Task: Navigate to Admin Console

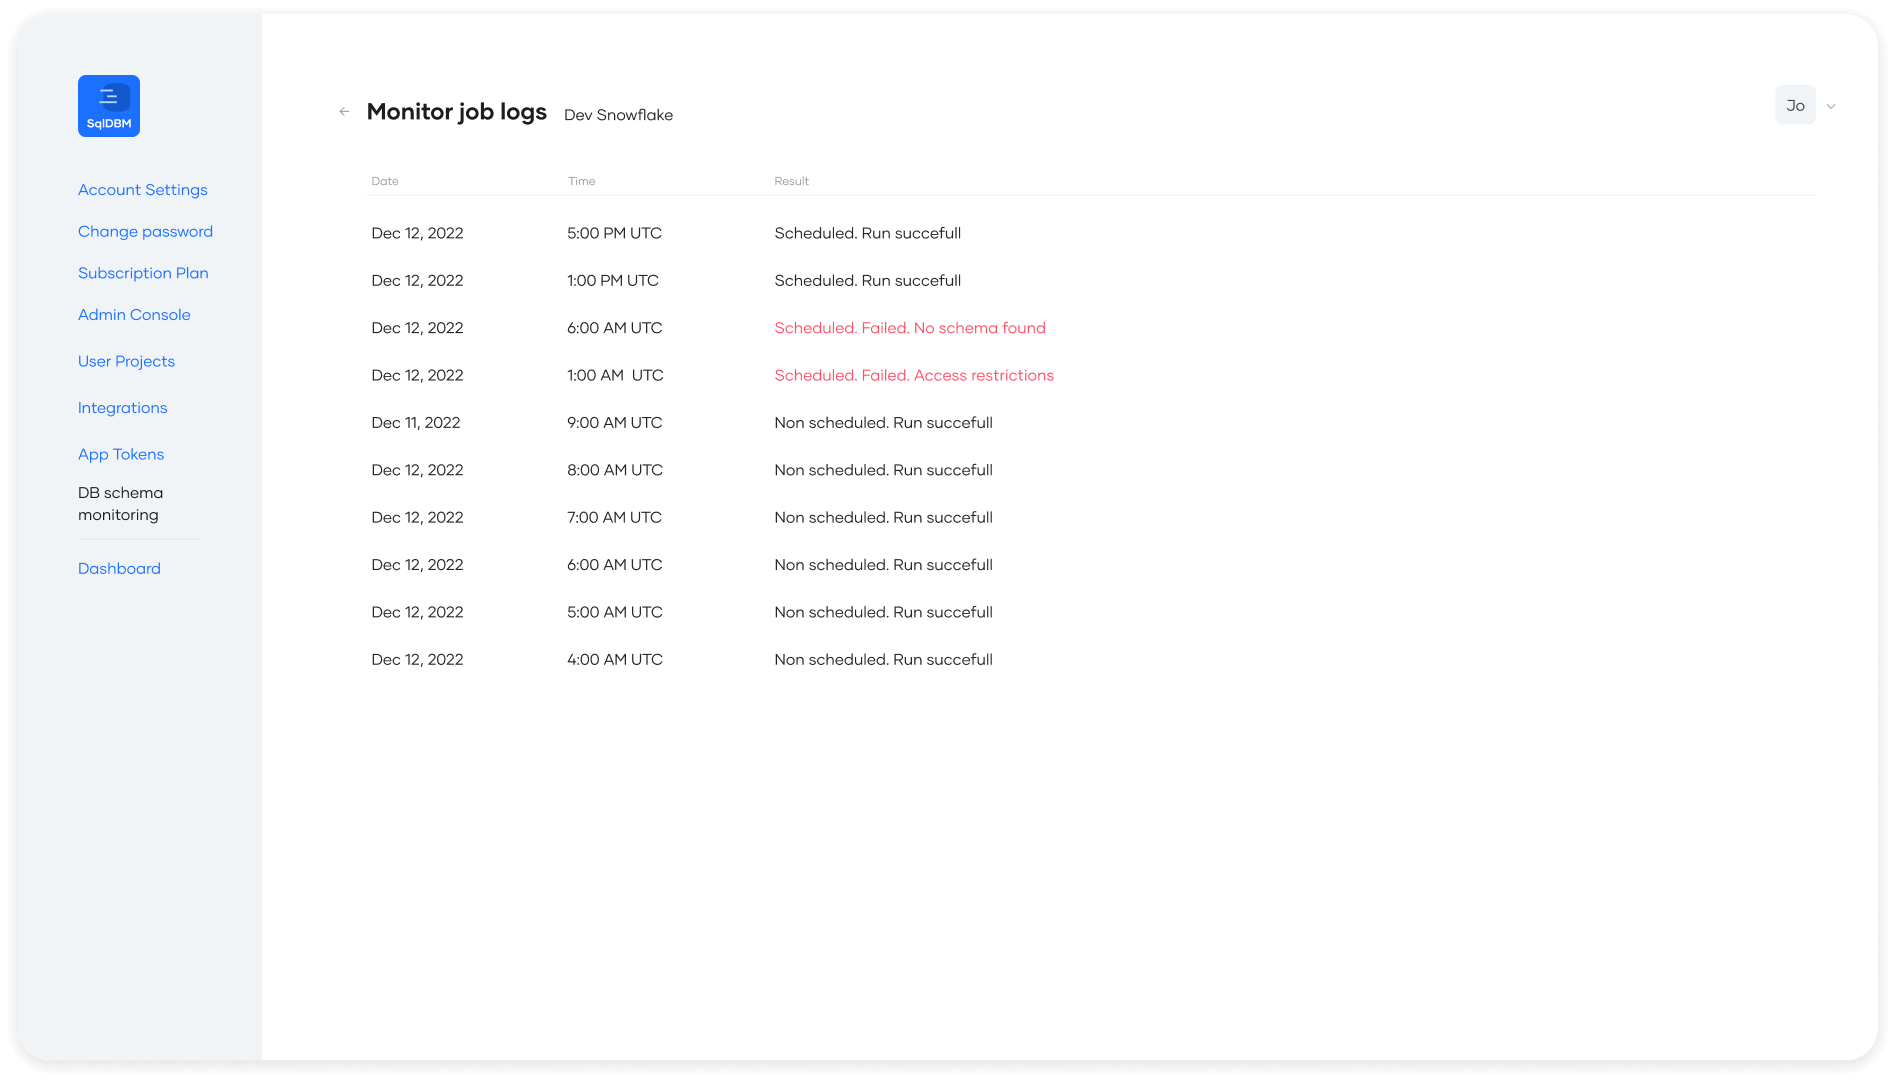Action: click(x=134, y=314)
